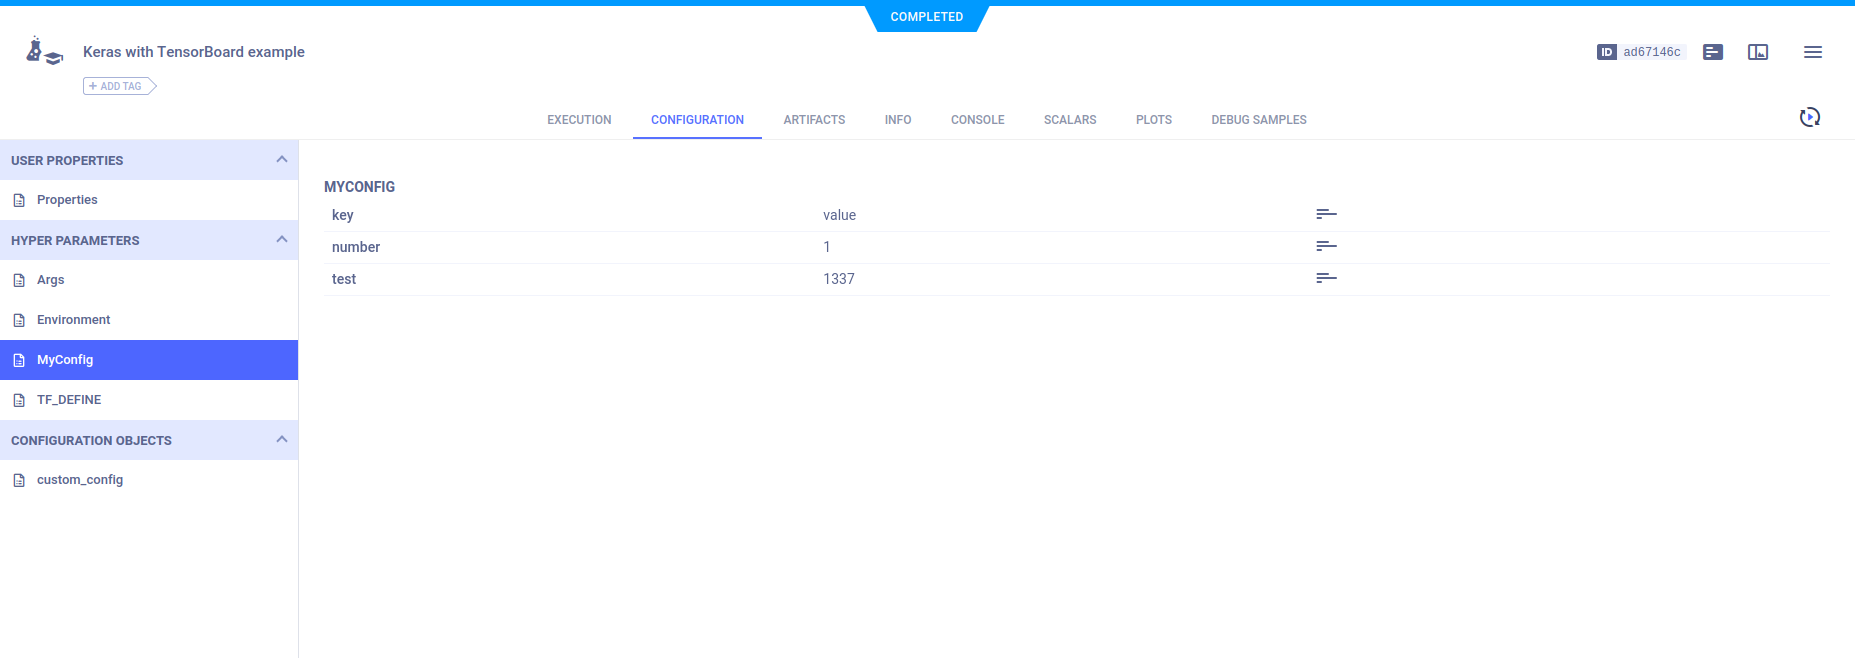Switch to full screen view icon
This screenshot has height=658, width=1855.
tap(1758, 52)
